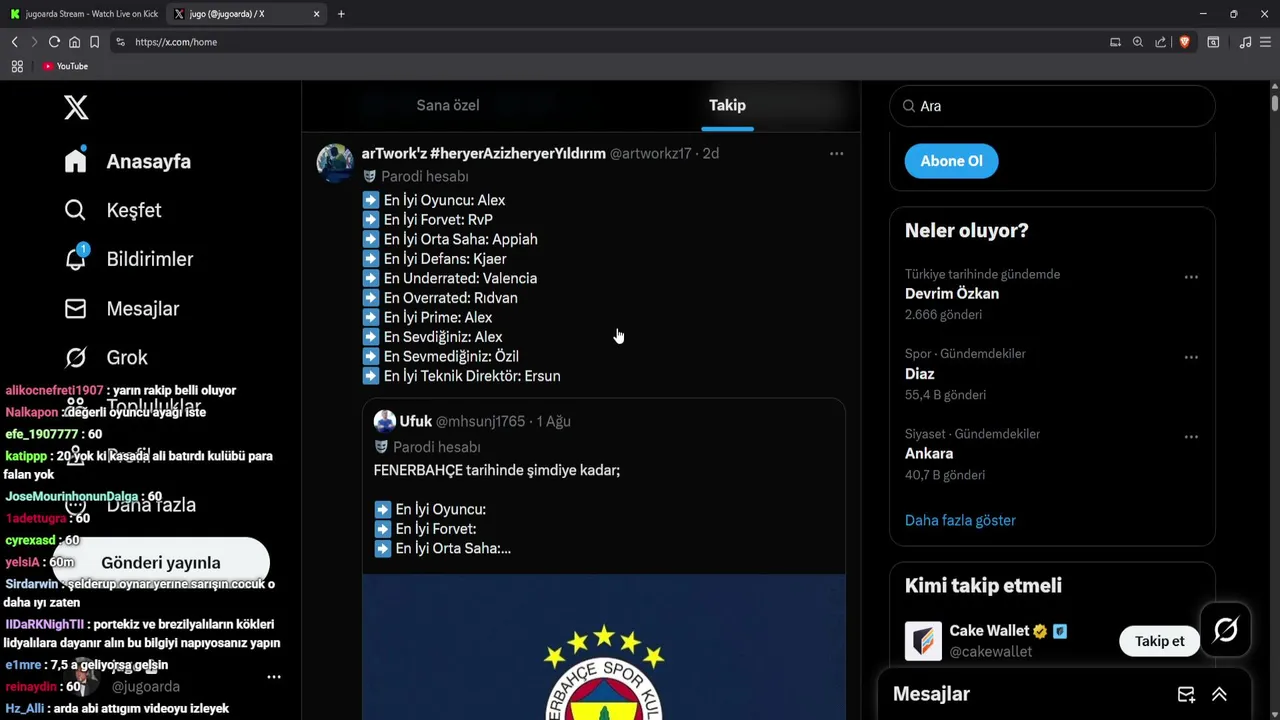Close the jugo X tab
Screen dimensions: 1280x720
point(316,14)
